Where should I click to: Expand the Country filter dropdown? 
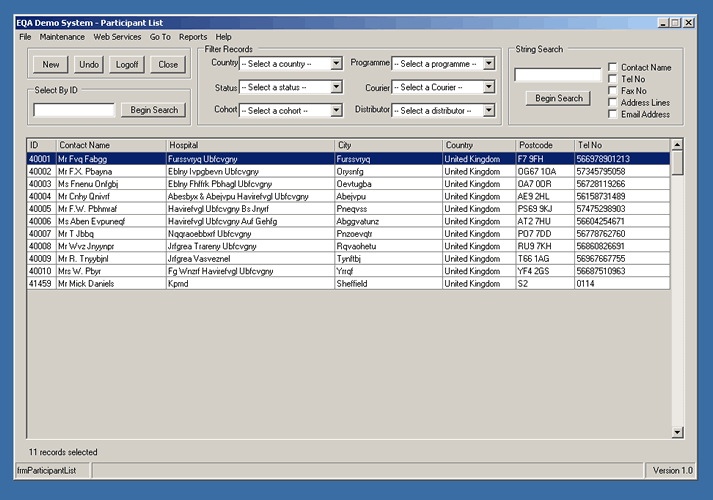(336, 63)
